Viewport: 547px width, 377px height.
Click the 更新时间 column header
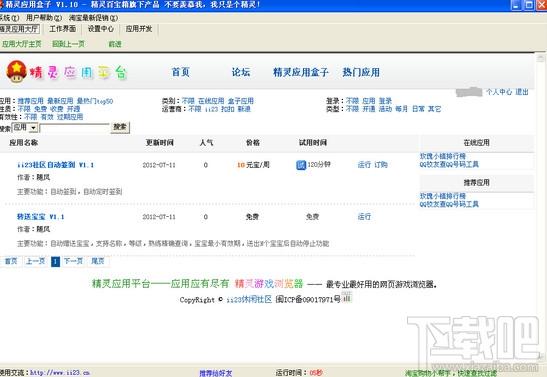[159, 143]
